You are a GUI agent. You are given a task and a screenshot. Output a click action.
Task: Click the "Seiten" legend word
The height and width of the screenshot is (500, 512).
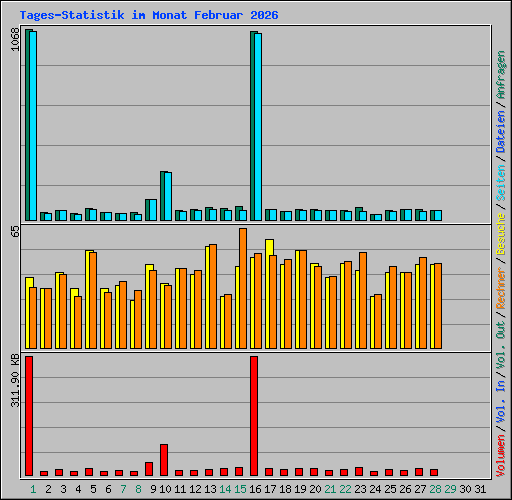pos(501,182)
